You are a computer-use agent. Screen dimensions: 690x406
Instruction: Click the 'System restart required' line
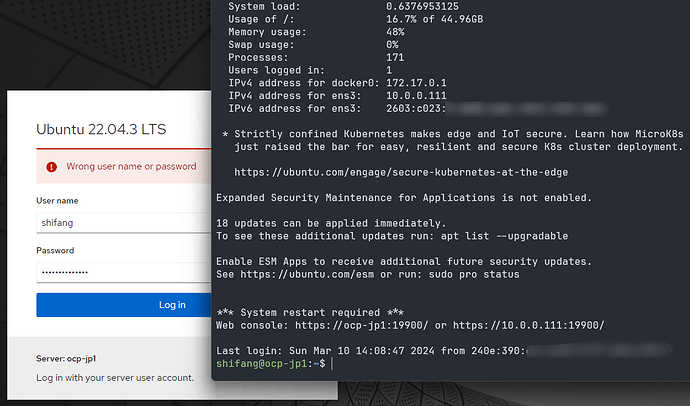click(310, 313)
